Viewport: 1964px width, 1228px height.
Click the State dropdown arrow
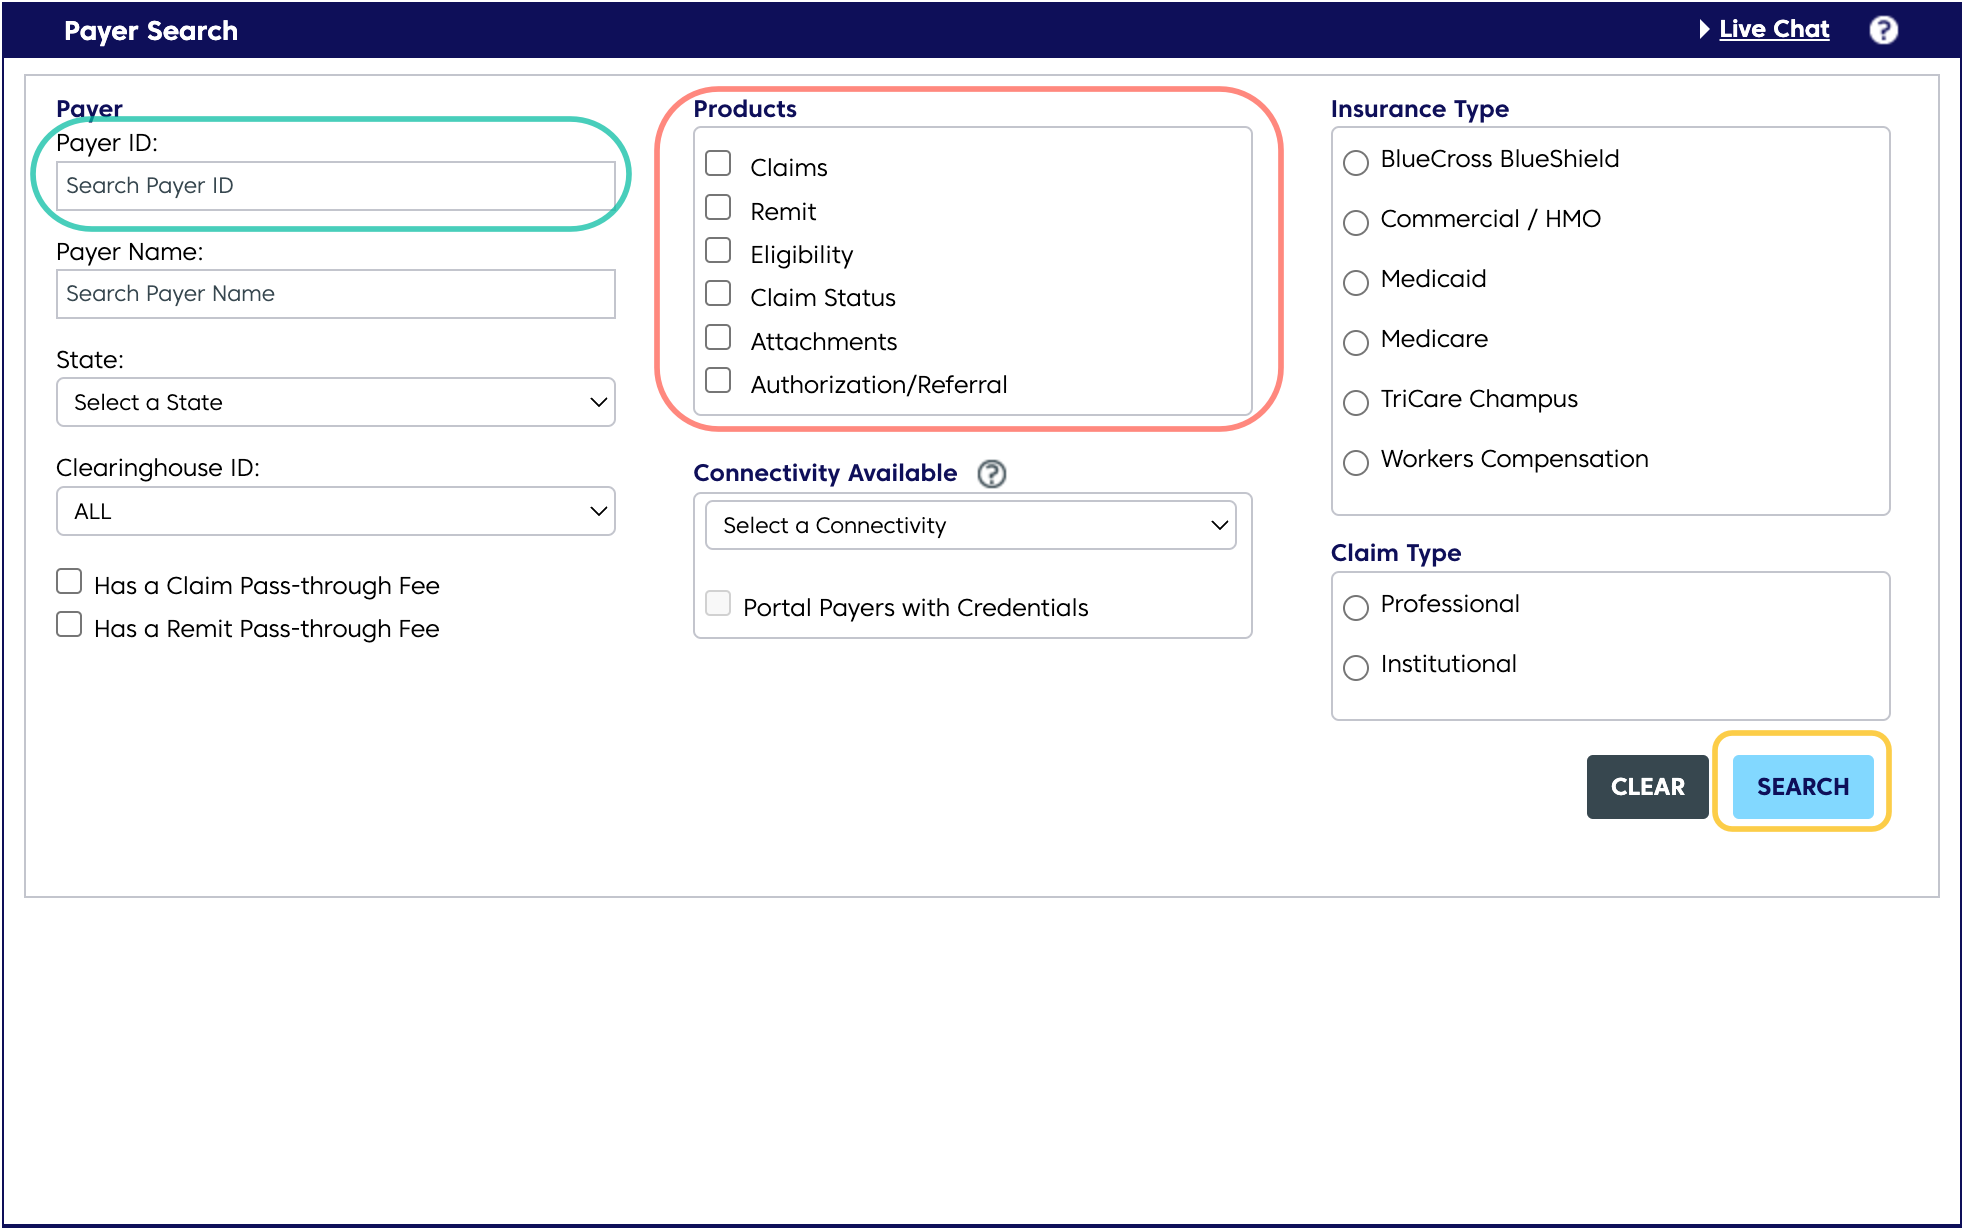(595, 402)
